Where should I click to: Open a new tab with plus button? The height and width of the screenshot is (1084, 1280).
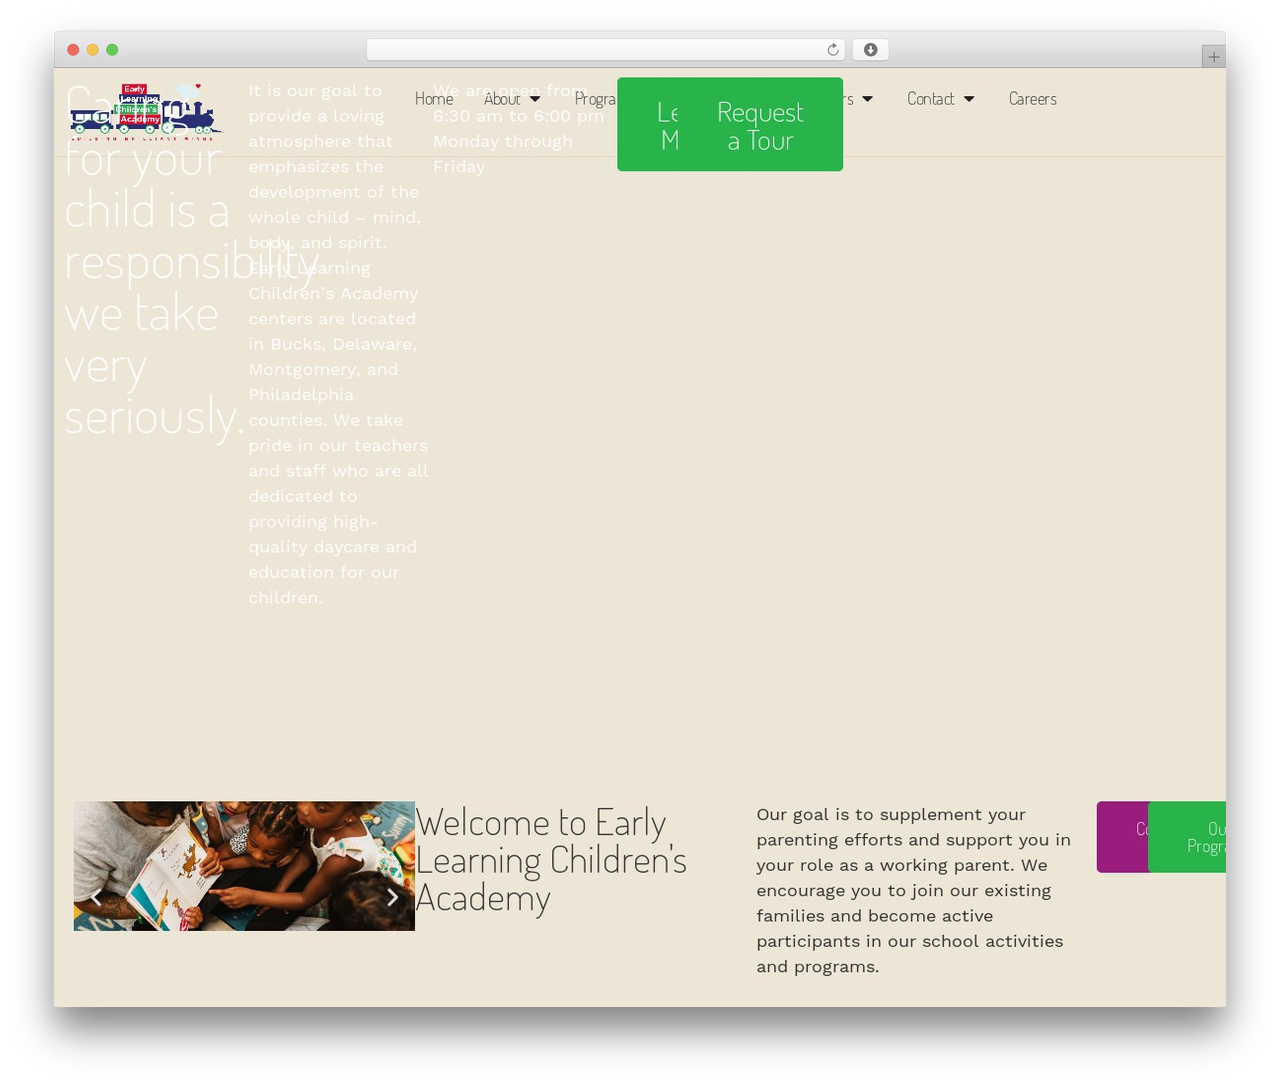click(1213, 57)
